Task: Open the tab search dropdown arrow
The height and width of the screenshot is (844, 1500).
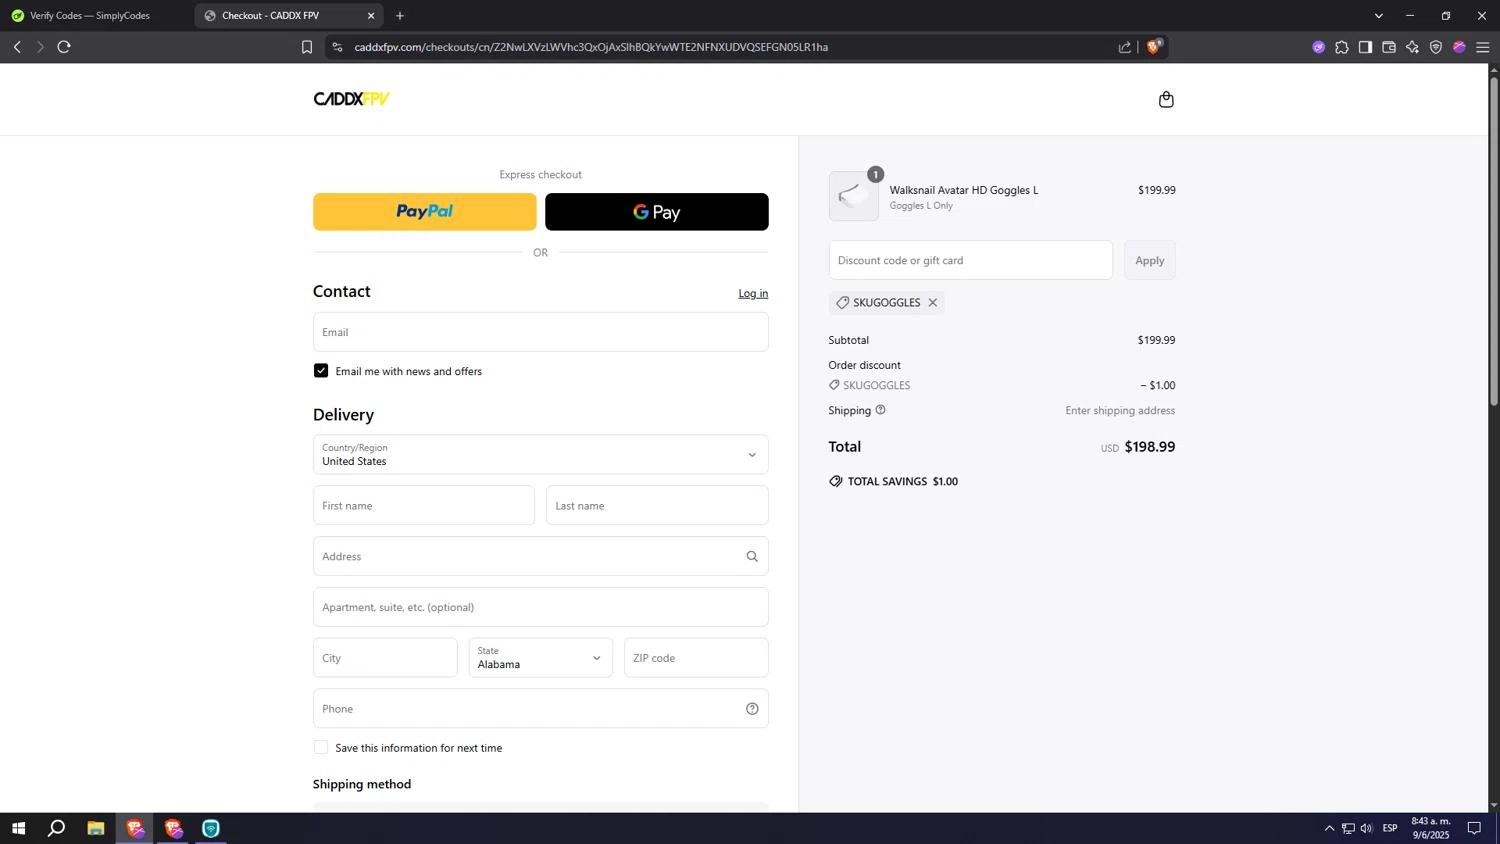Action: [1379, 16]
